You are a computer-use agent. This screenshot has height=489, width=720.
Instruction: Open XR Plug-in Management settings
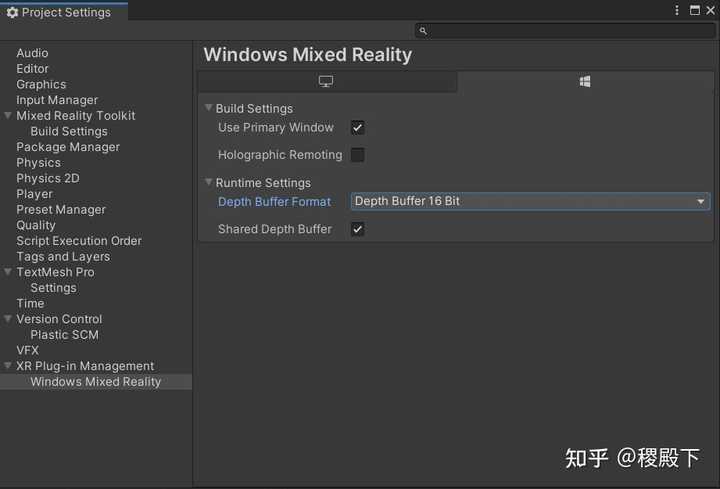pos(85,366)
